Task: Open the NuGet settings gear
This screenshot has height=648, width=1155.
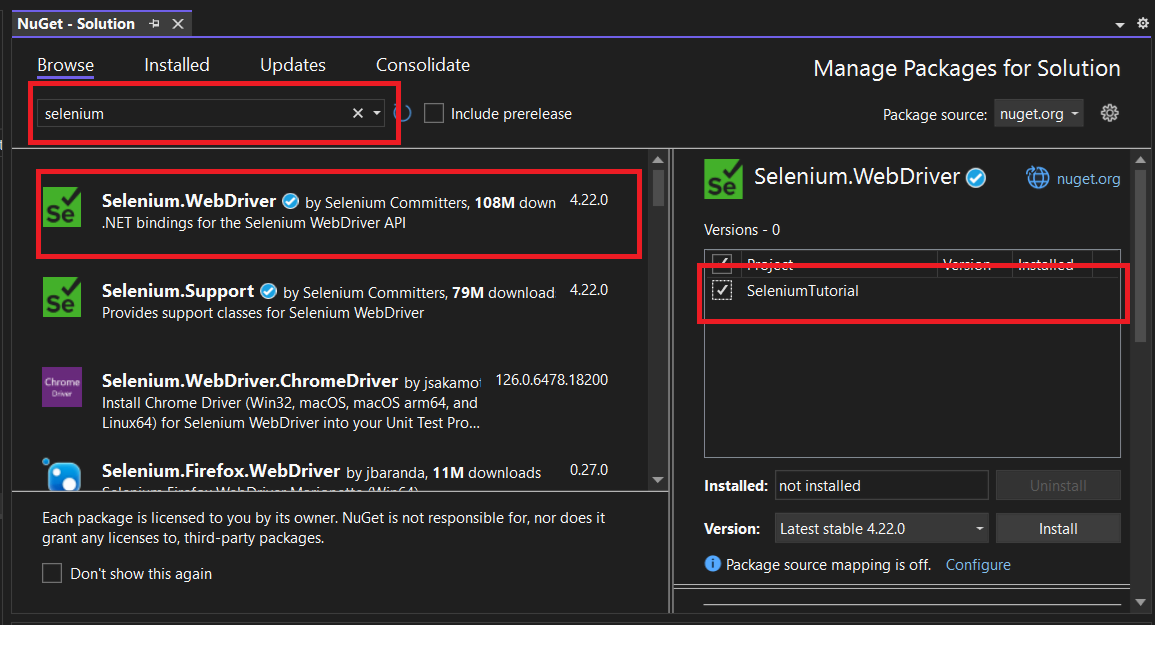Action: point(1109,113)
